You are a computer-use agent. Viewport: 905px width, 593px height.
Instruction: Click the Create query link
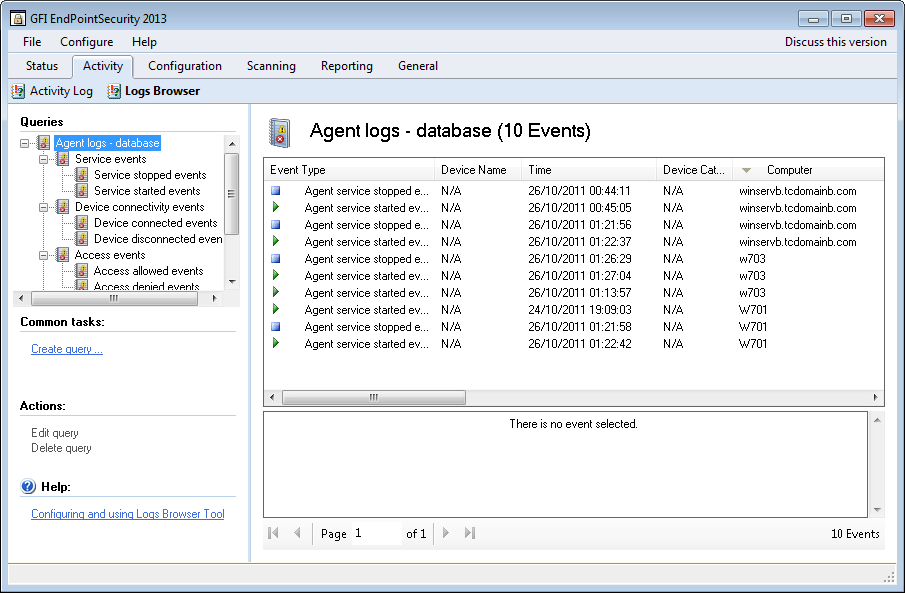[67, 349]
